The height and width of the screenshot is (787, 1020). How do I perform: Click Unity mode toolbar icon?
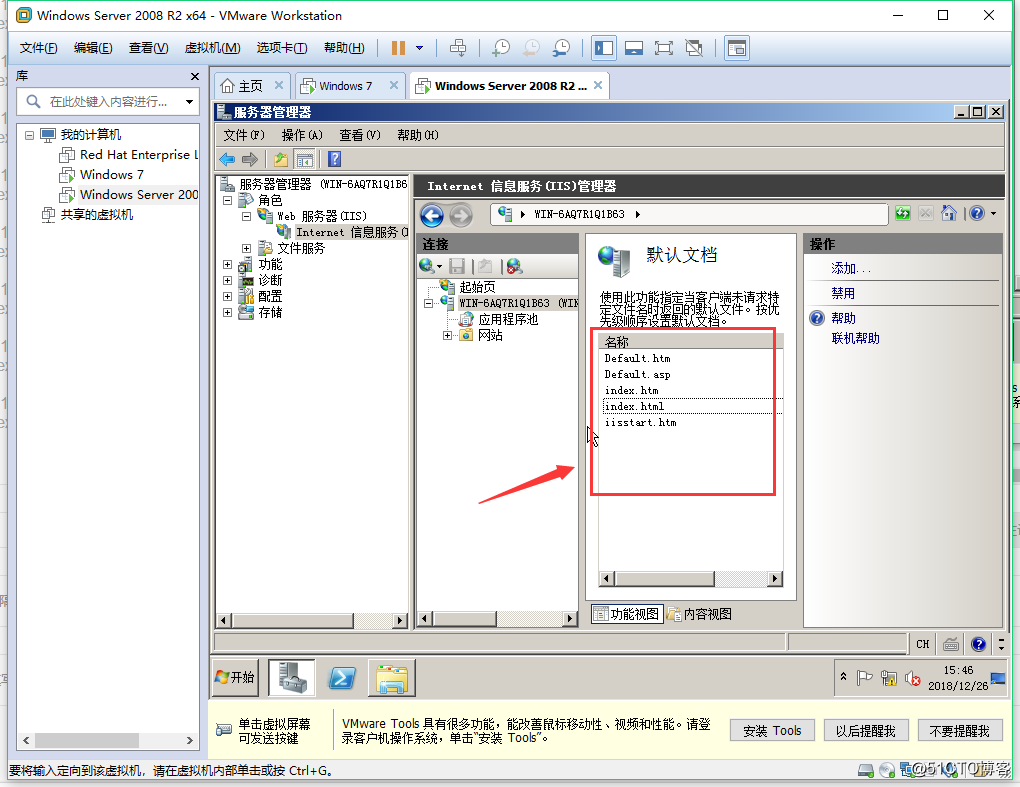pyautogui.click(x=694, y=47)
